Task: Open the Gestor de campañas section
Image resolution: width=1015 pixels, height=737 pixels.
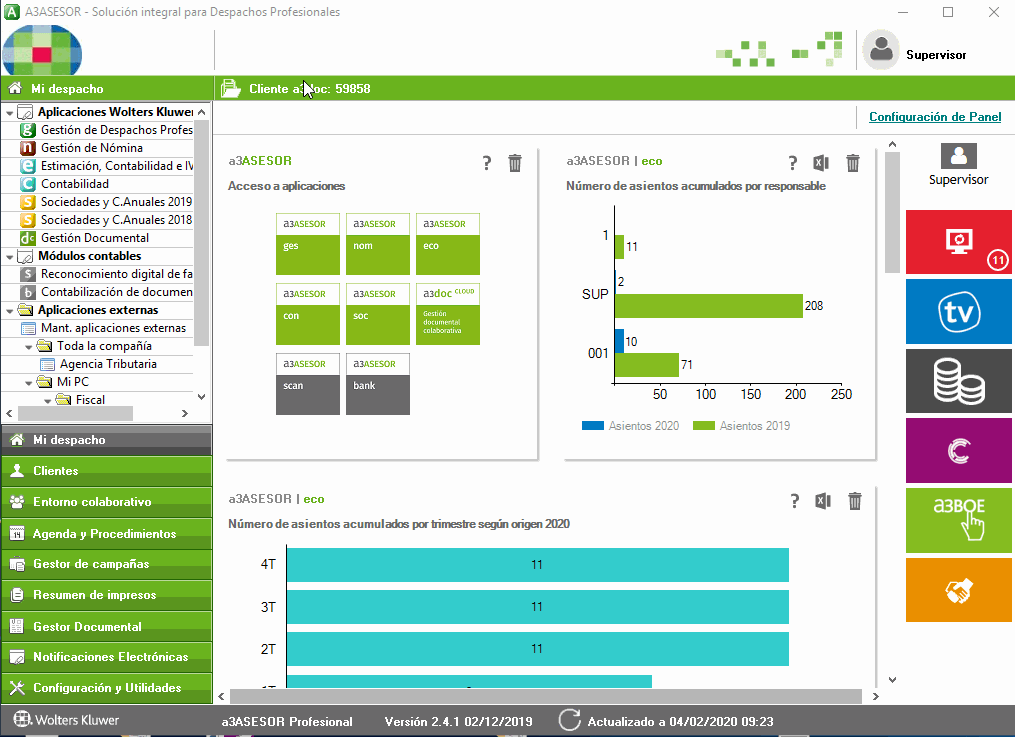Action: pos(107,564)
